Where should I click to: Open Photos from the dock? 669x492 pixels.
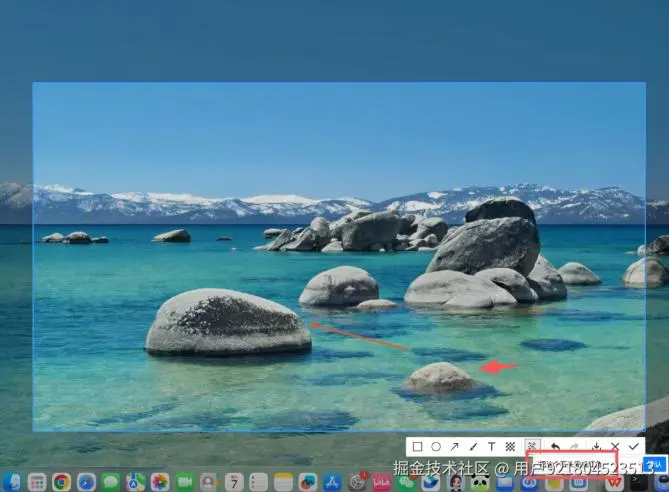160,482
